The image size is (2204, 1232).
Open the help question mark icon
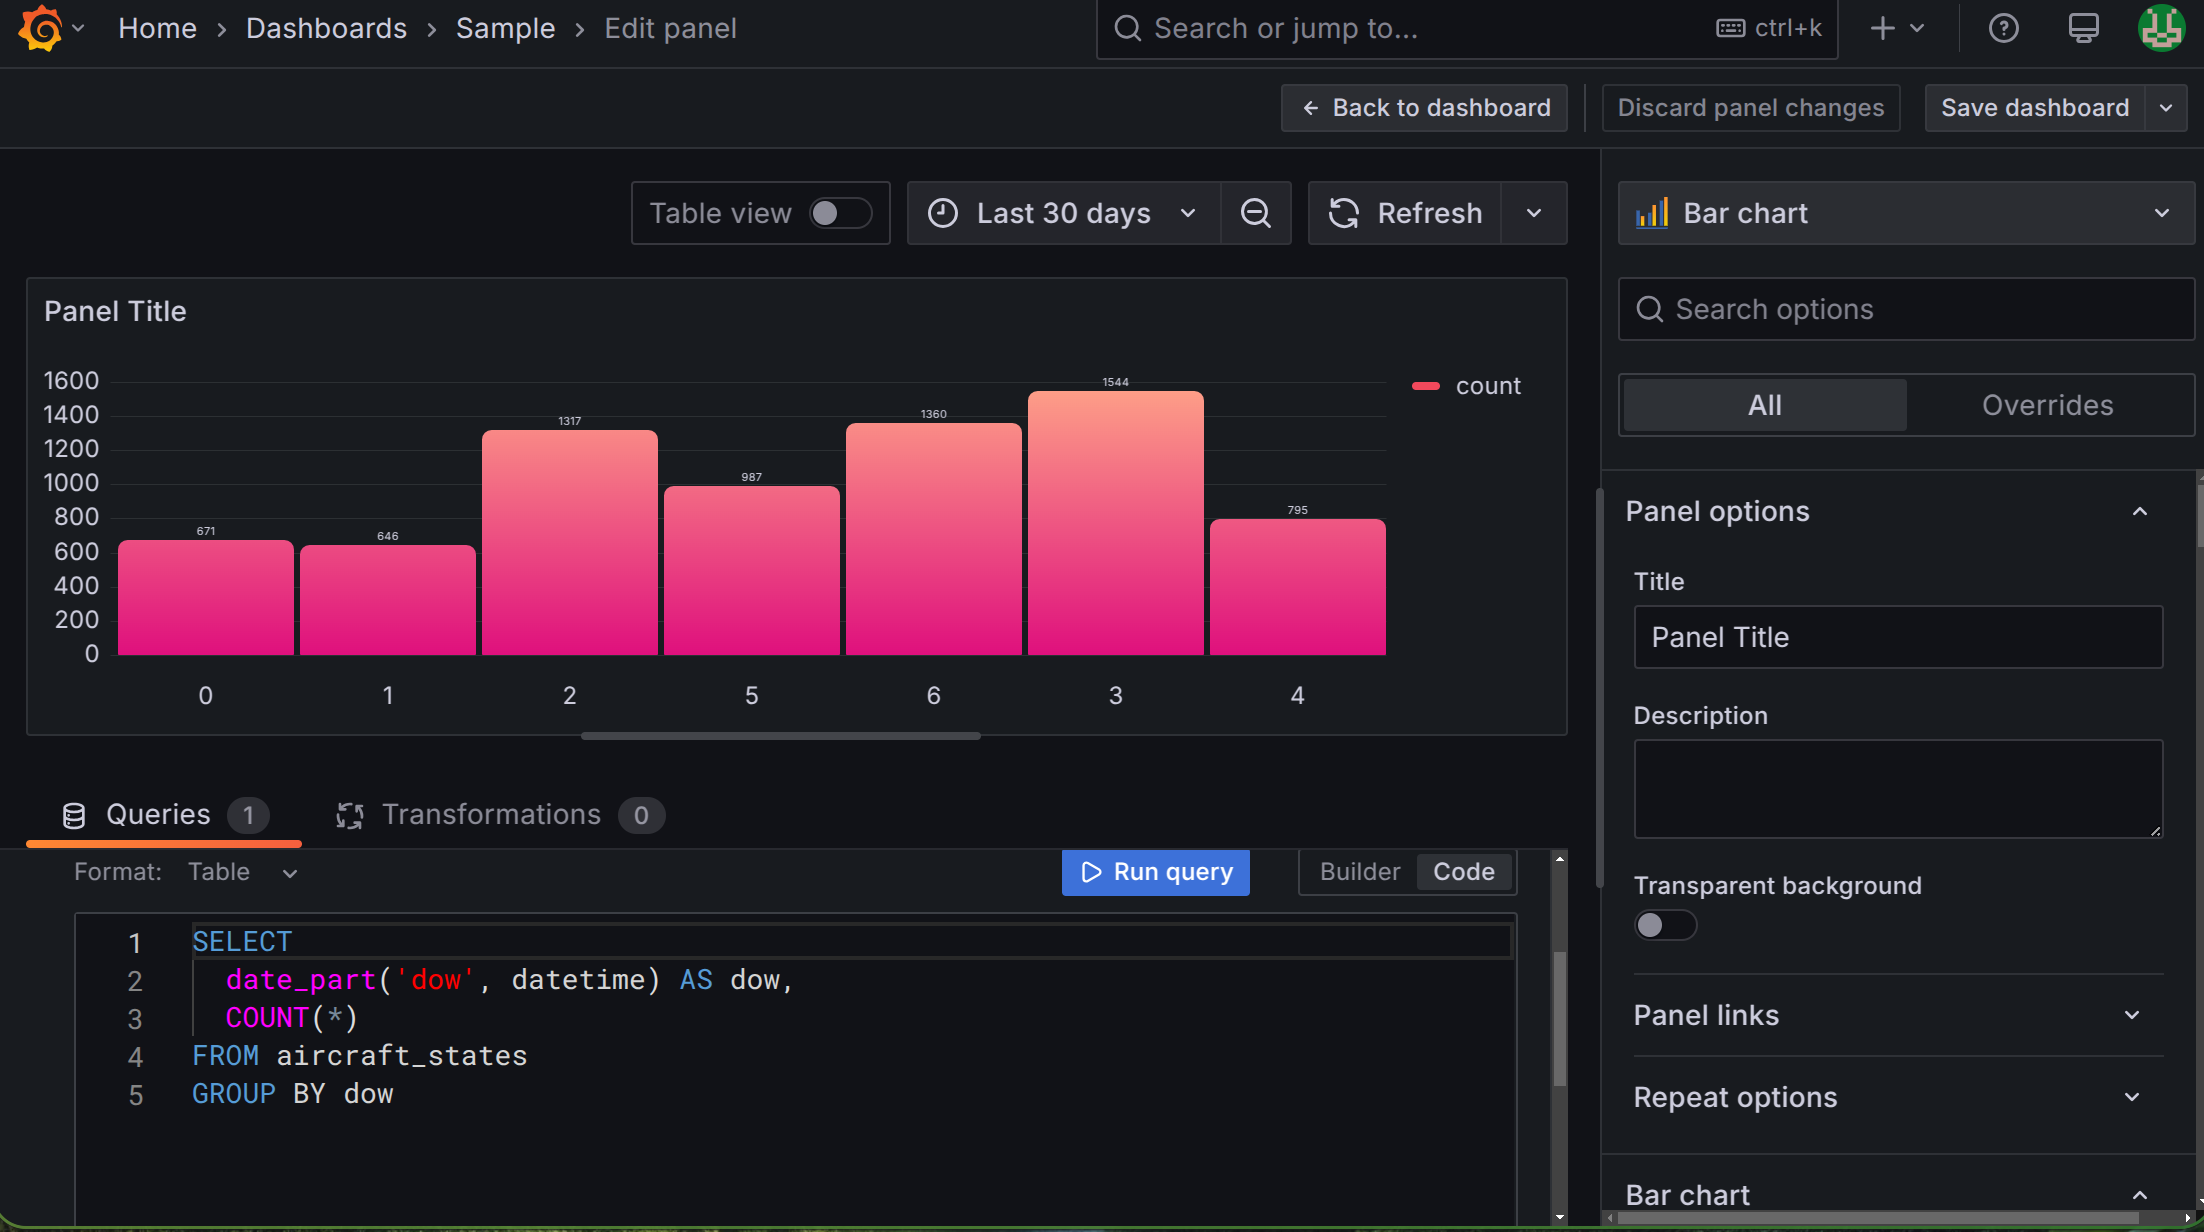pyautogui.click(x=2003, y=28)
